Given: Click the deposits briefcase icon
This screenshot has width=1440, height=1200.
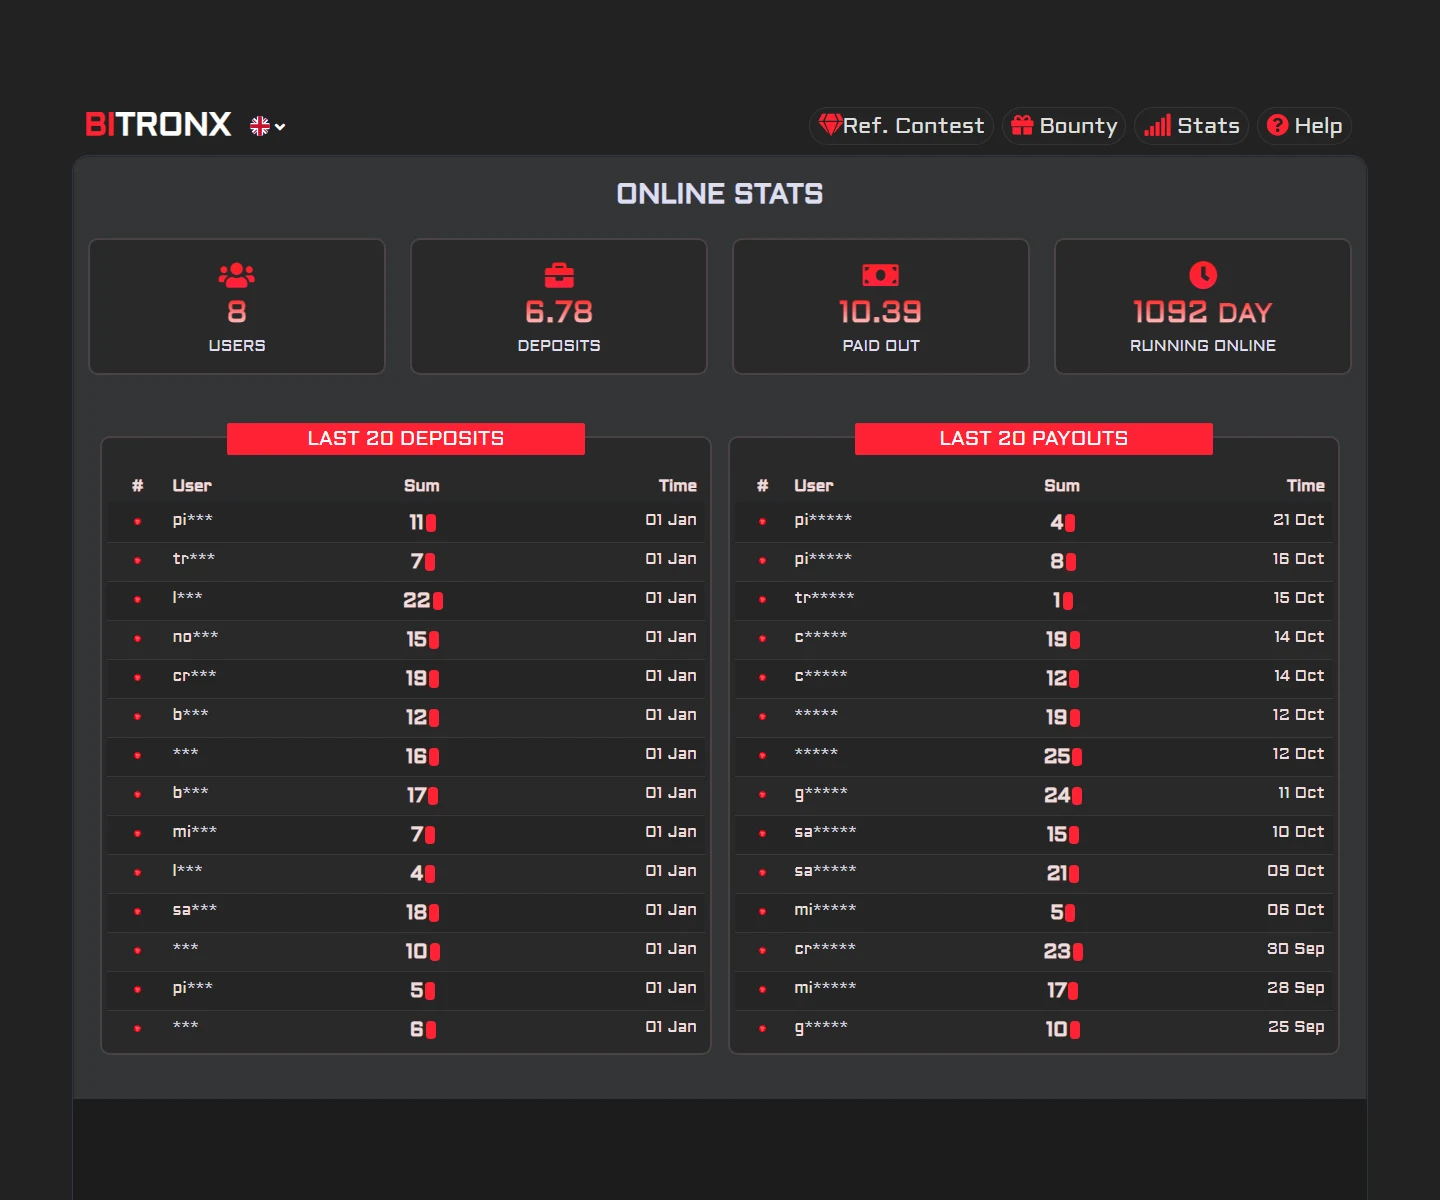Looking at the screenshot, I should click(x=559, y=275).
